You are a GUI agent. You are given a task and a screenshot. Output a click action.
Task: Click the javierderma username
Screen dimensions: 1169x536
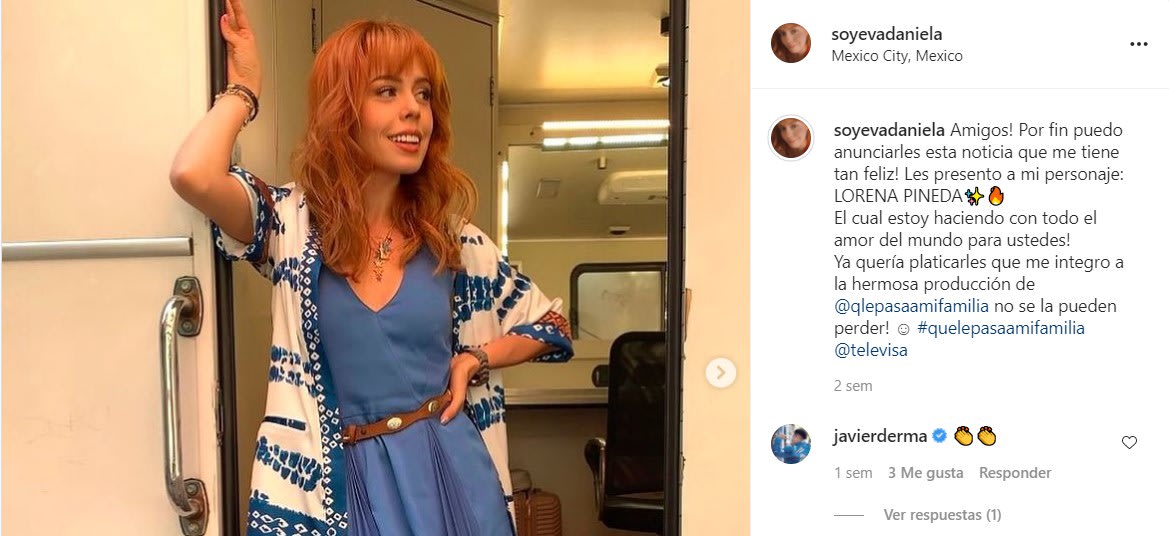pyautogui.click(x=879, y=436)
